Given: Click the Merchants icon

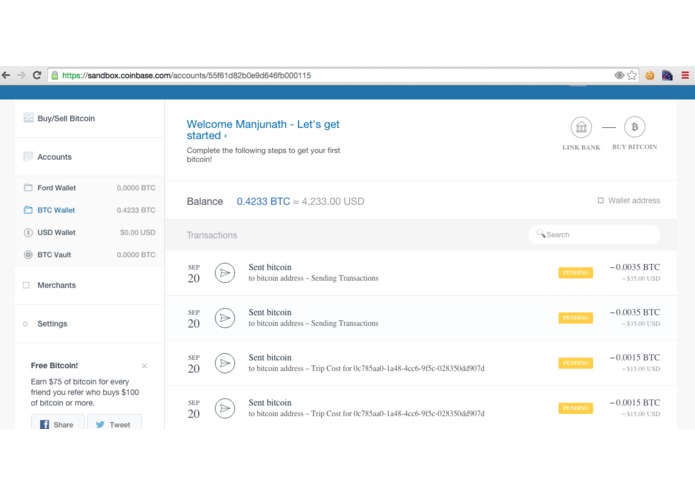Looking at the screenshot, I should 26,285.
